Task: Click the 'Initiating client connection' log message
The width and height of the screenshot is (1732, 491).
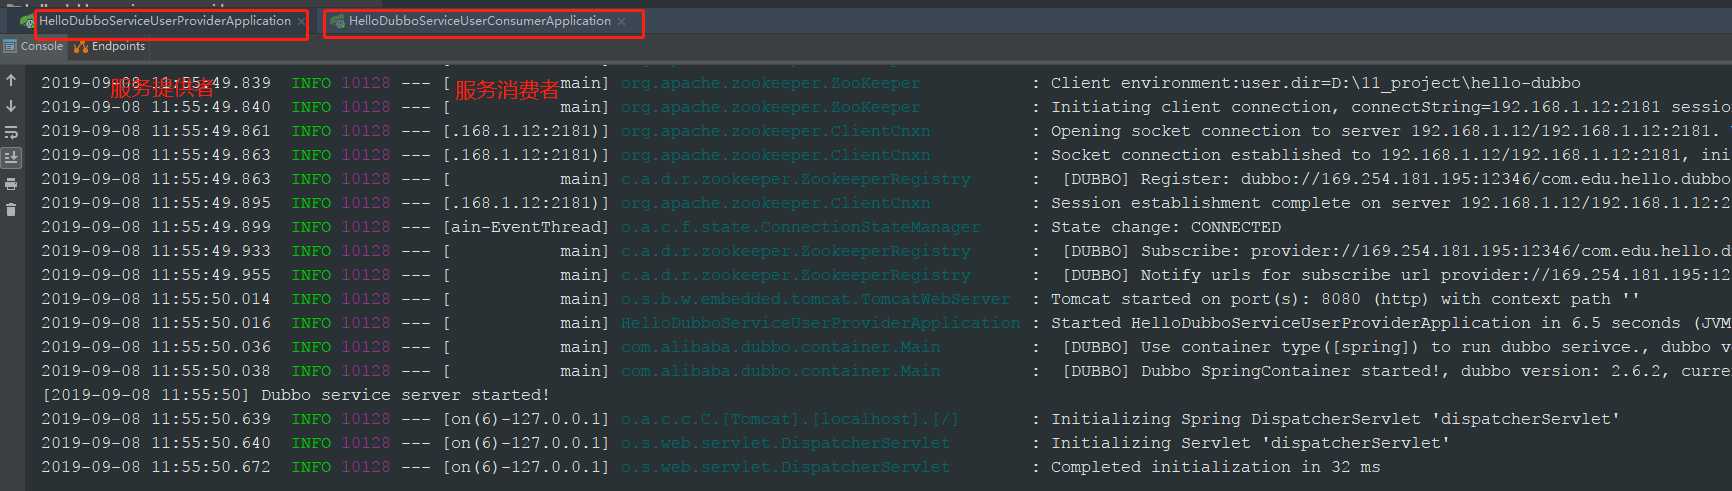Action: pyautogui.click(x=1390, y=107)
